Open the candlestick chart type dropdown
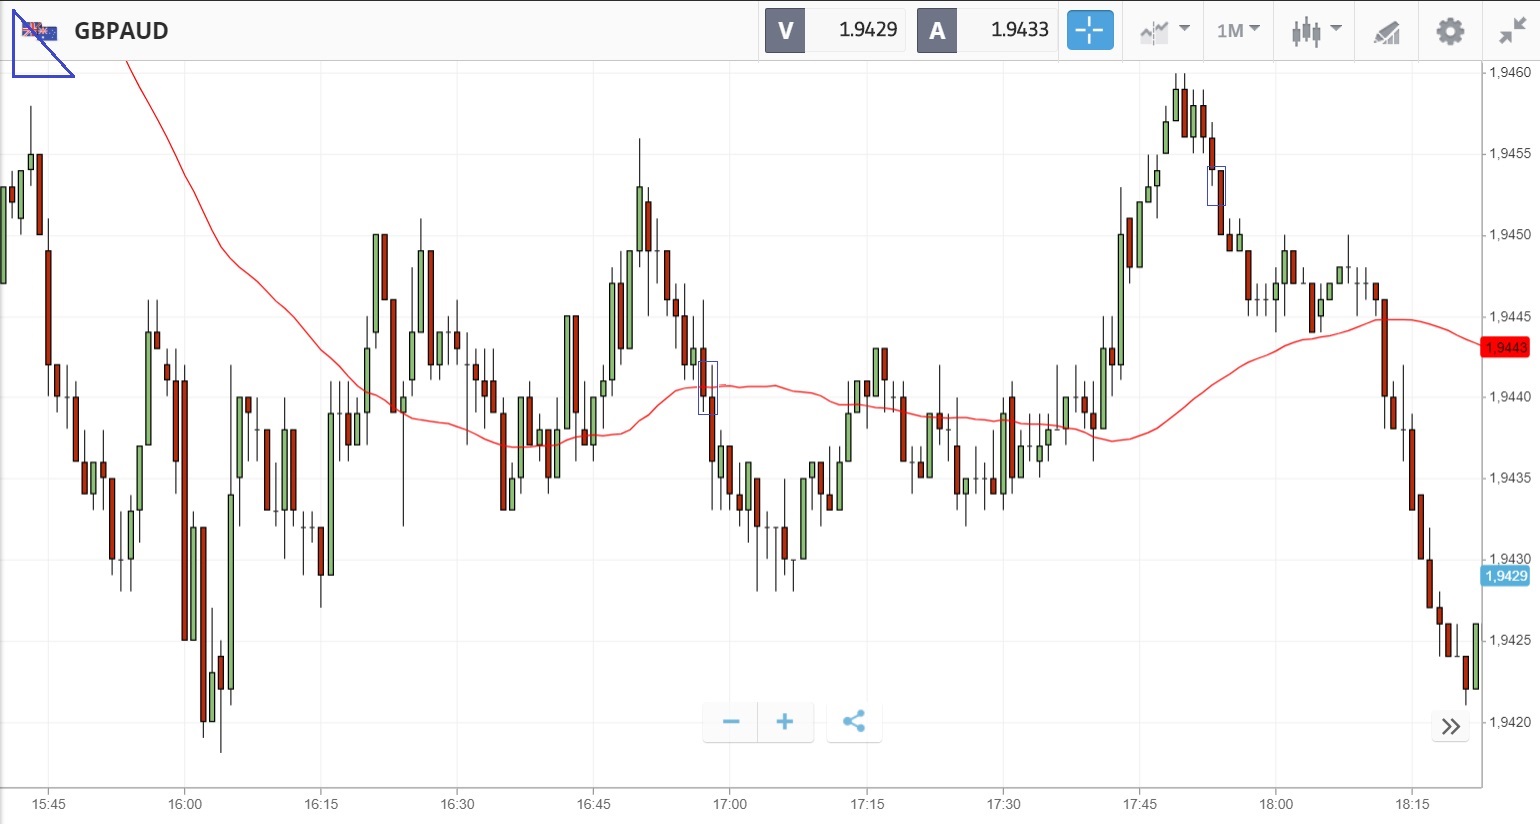Screen dimensions: 1540x824 click(x=1315, y=30)
